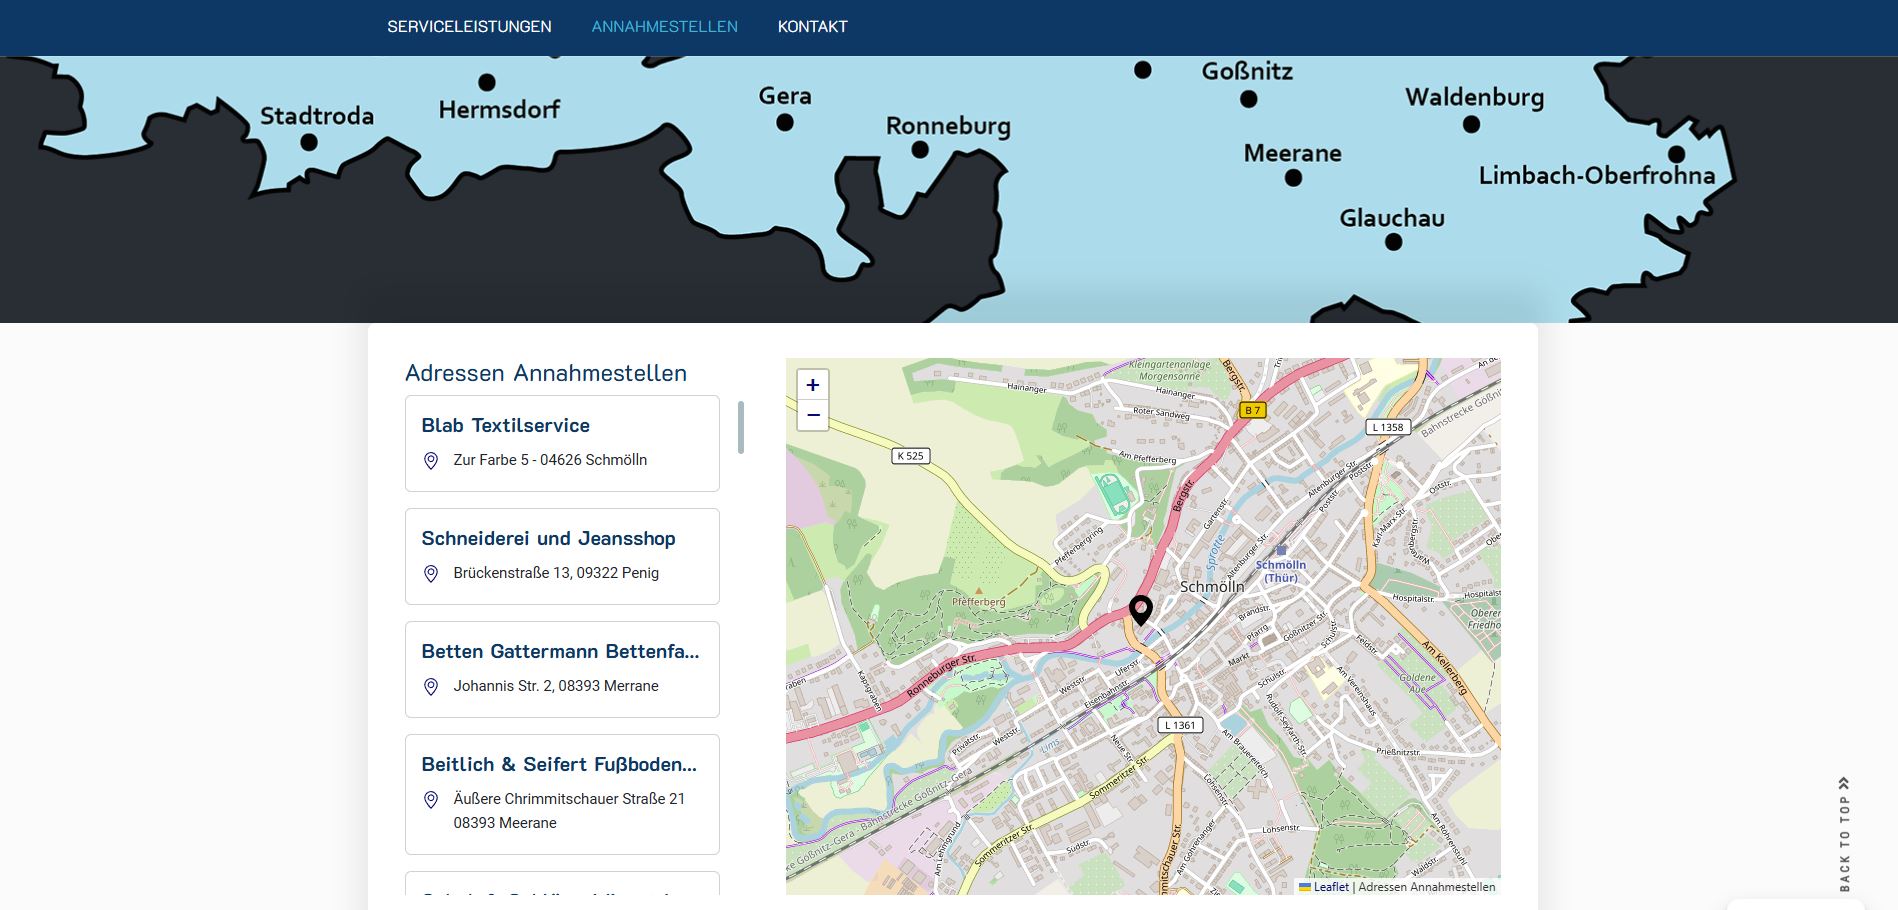Click the Gera dot on the region map
The image size is (1898, 910).
(785, 123)
